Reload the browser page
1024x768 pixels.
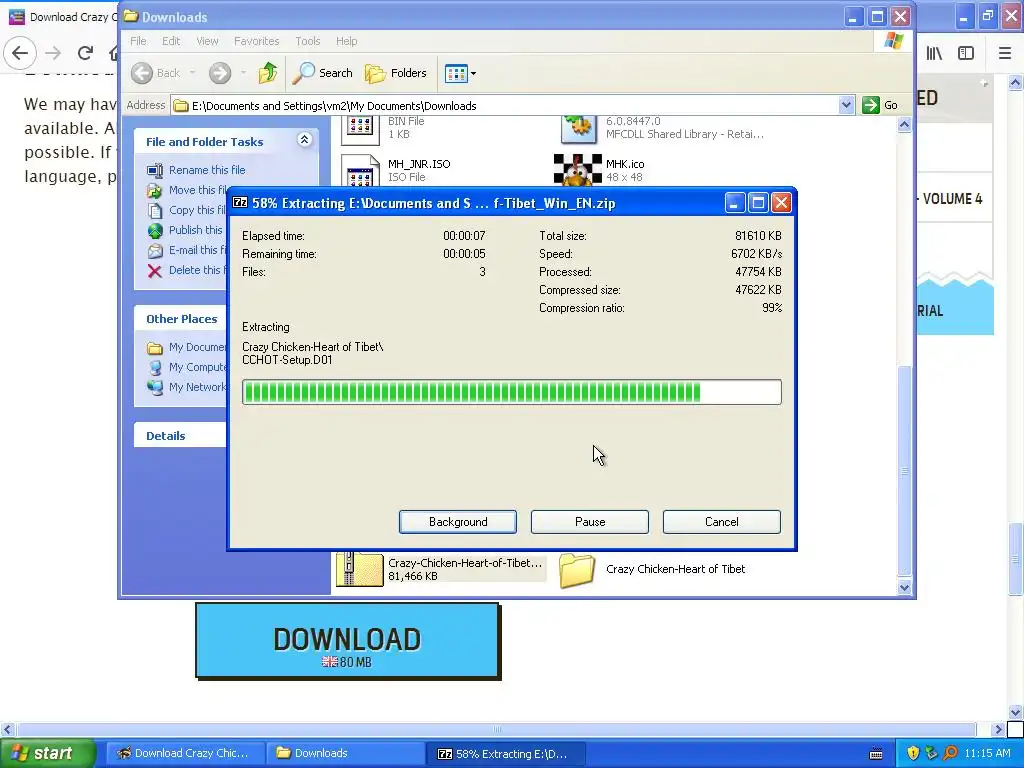[x=85, y=53]
